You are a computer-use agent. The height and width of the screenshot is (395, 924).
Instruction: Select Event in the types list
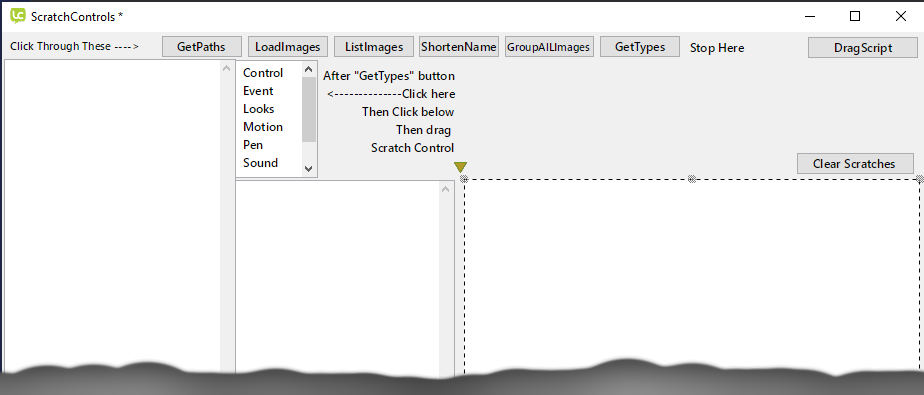click(258, 91)
